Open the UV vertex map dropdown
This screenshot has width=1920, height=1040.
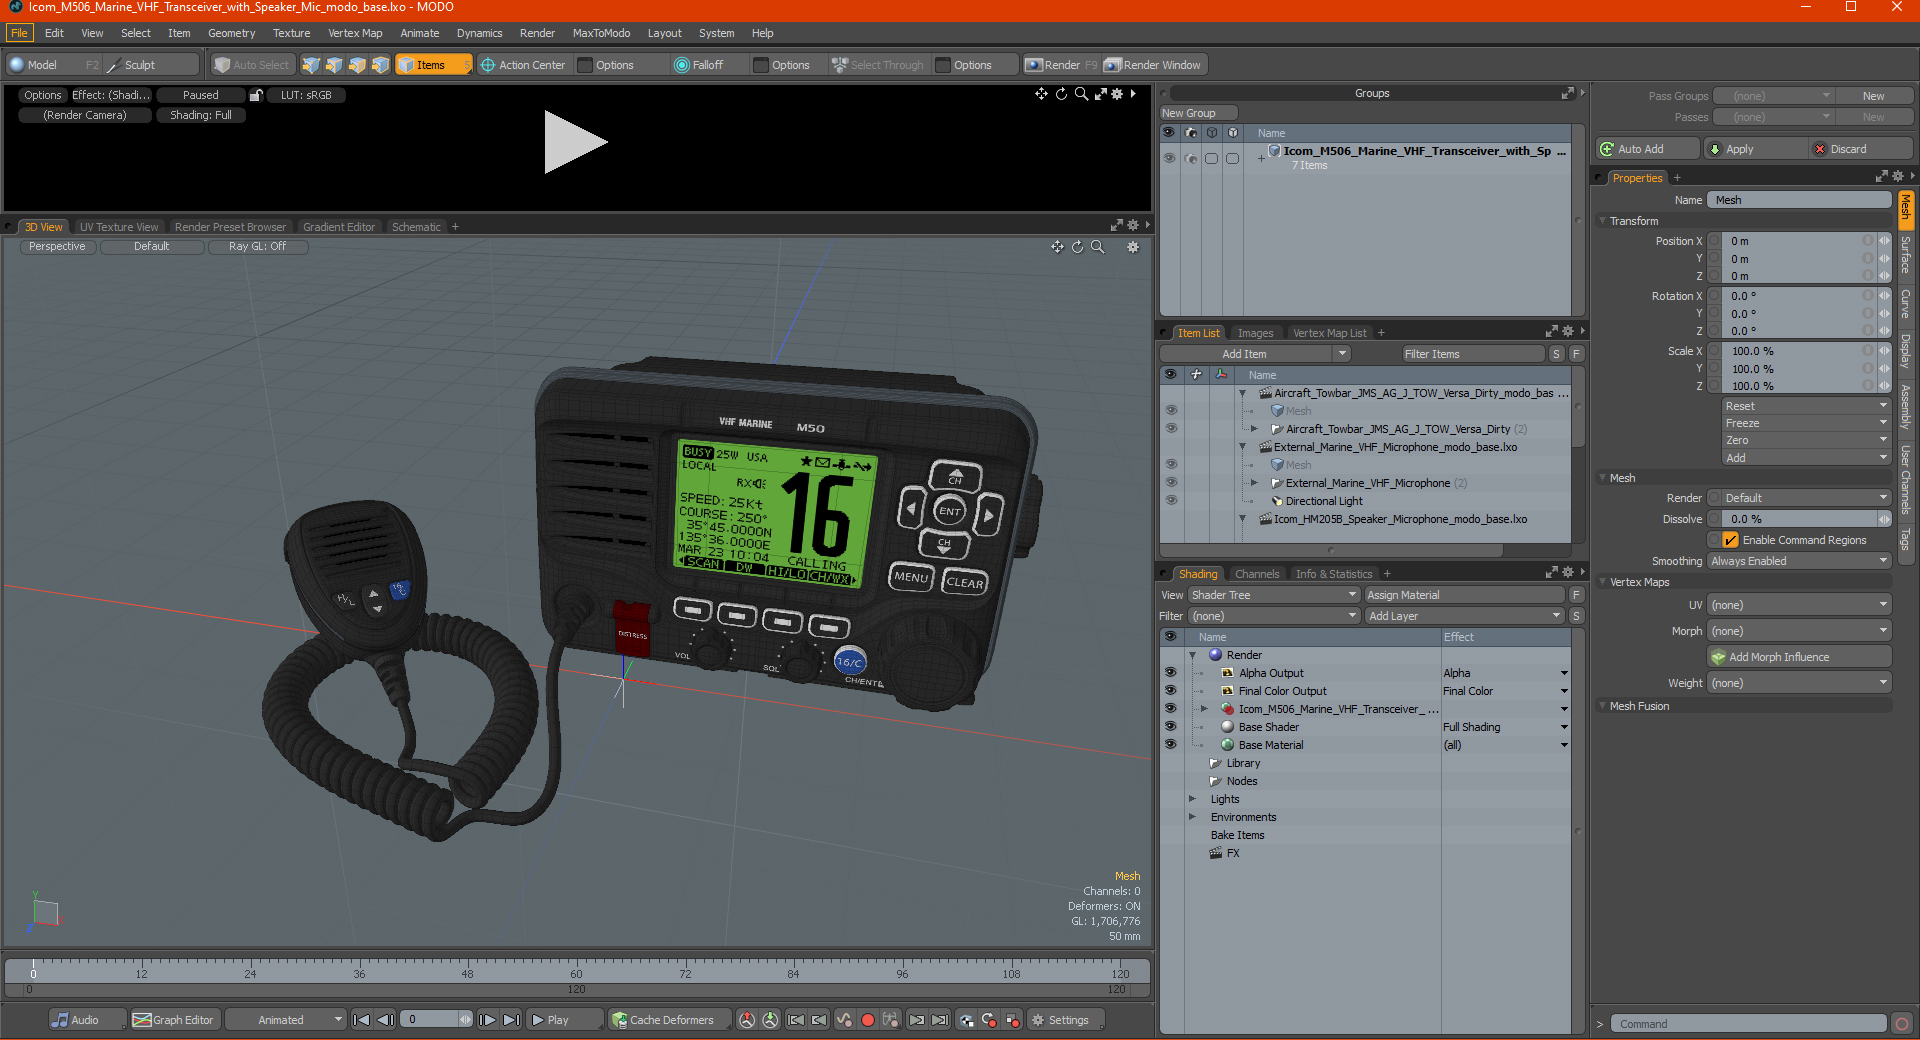pos(1798,605)
